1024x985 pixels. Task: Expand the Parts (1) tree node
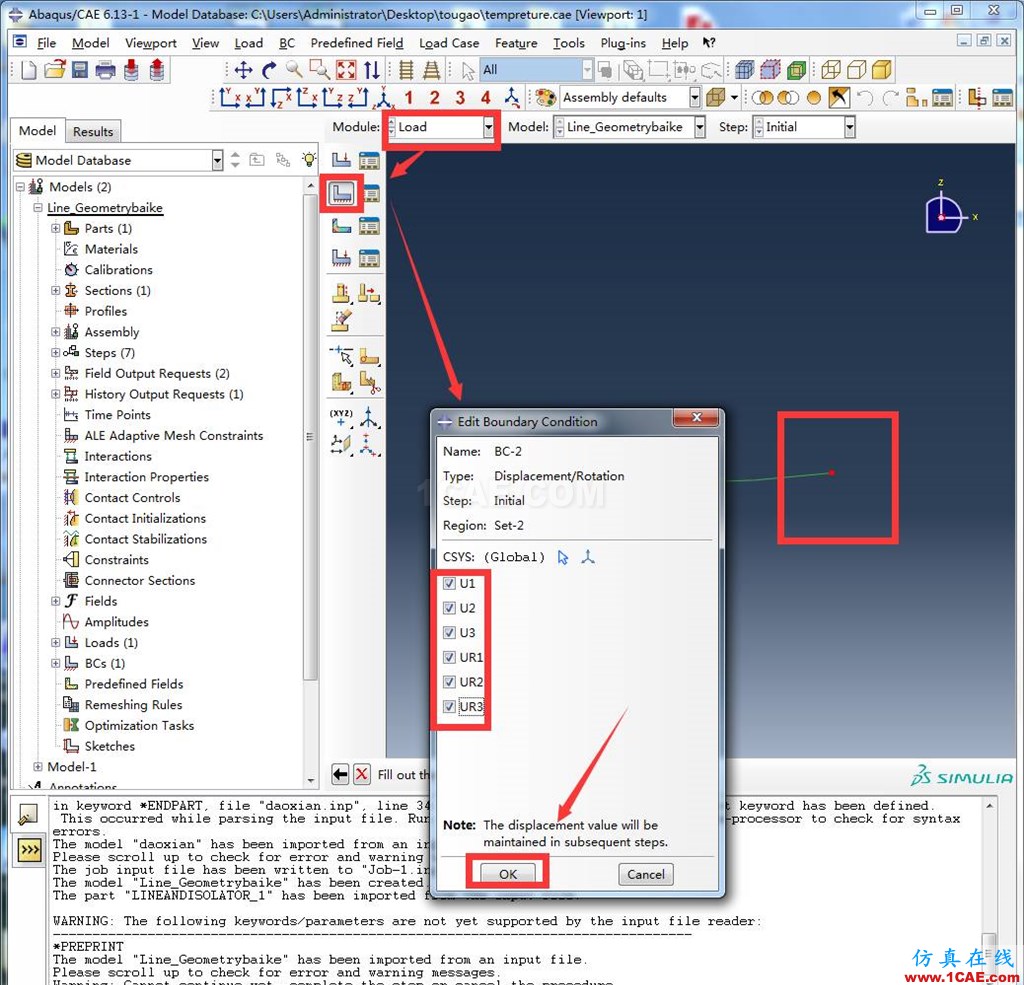56,228
